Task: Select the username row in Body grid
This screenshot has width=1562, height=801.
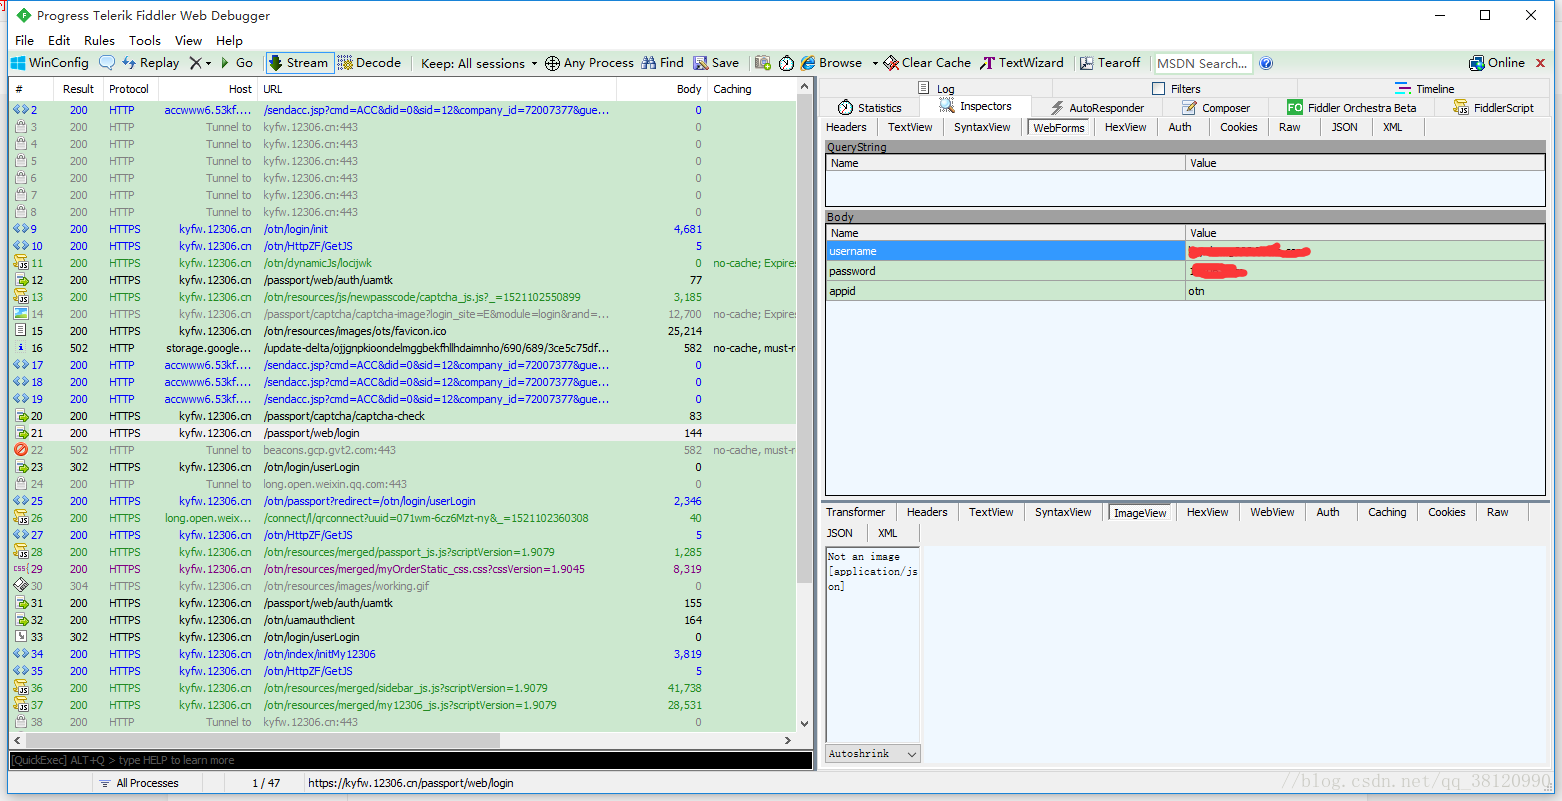Action: click(x=1185, y=251)
